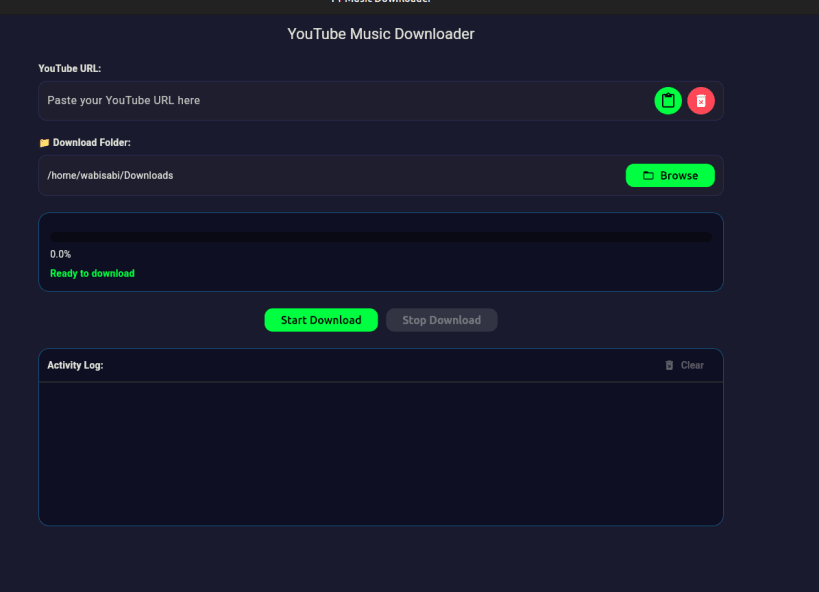This screenshot has height=592, width=819.
Task: Click the 'Activity Log:' heading
Action: [75, 365]
